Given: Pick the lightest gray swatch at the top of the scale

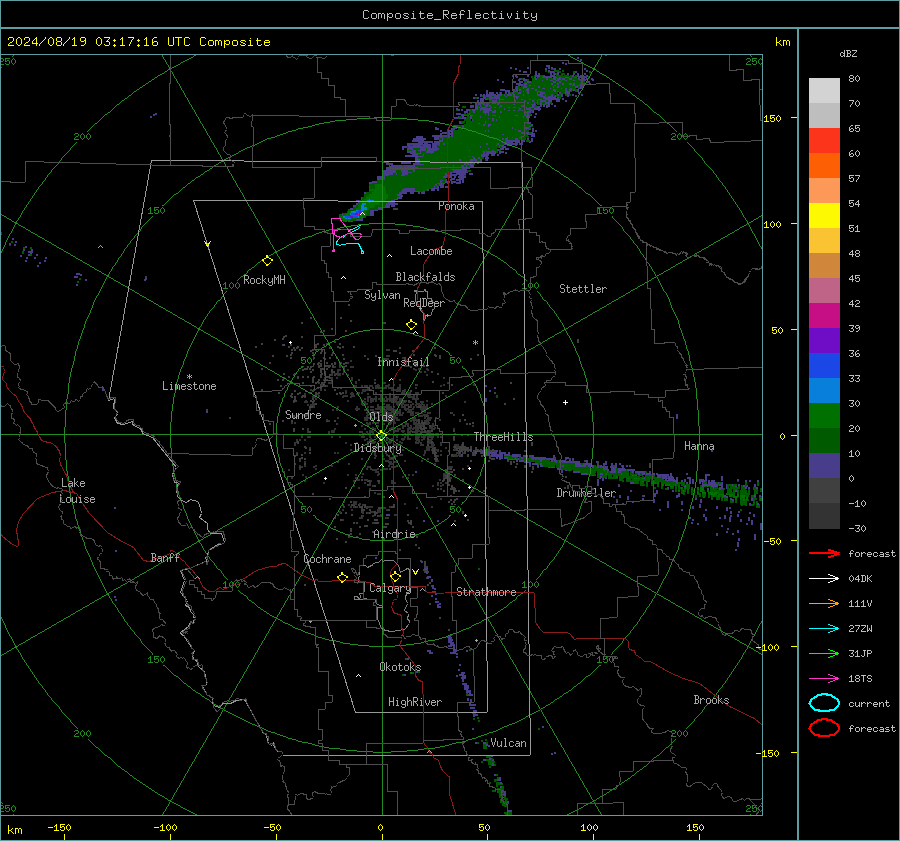Looking at the screenshot, I should pos(824,91).
